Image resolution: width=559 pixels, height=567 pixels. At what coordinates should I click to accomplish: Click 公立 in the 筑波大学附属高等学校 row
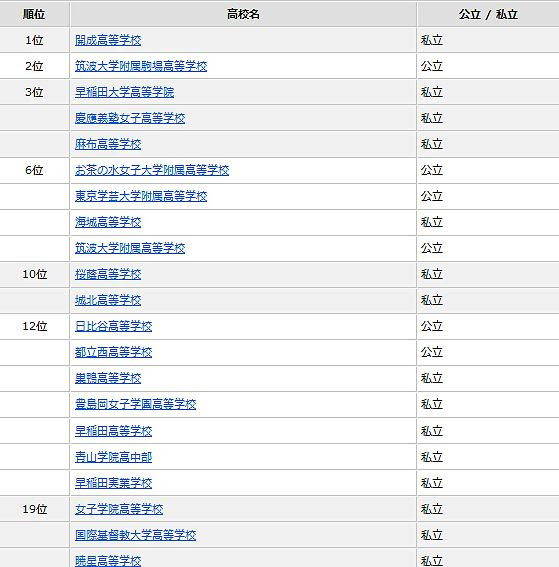click(x=432, y=248)
